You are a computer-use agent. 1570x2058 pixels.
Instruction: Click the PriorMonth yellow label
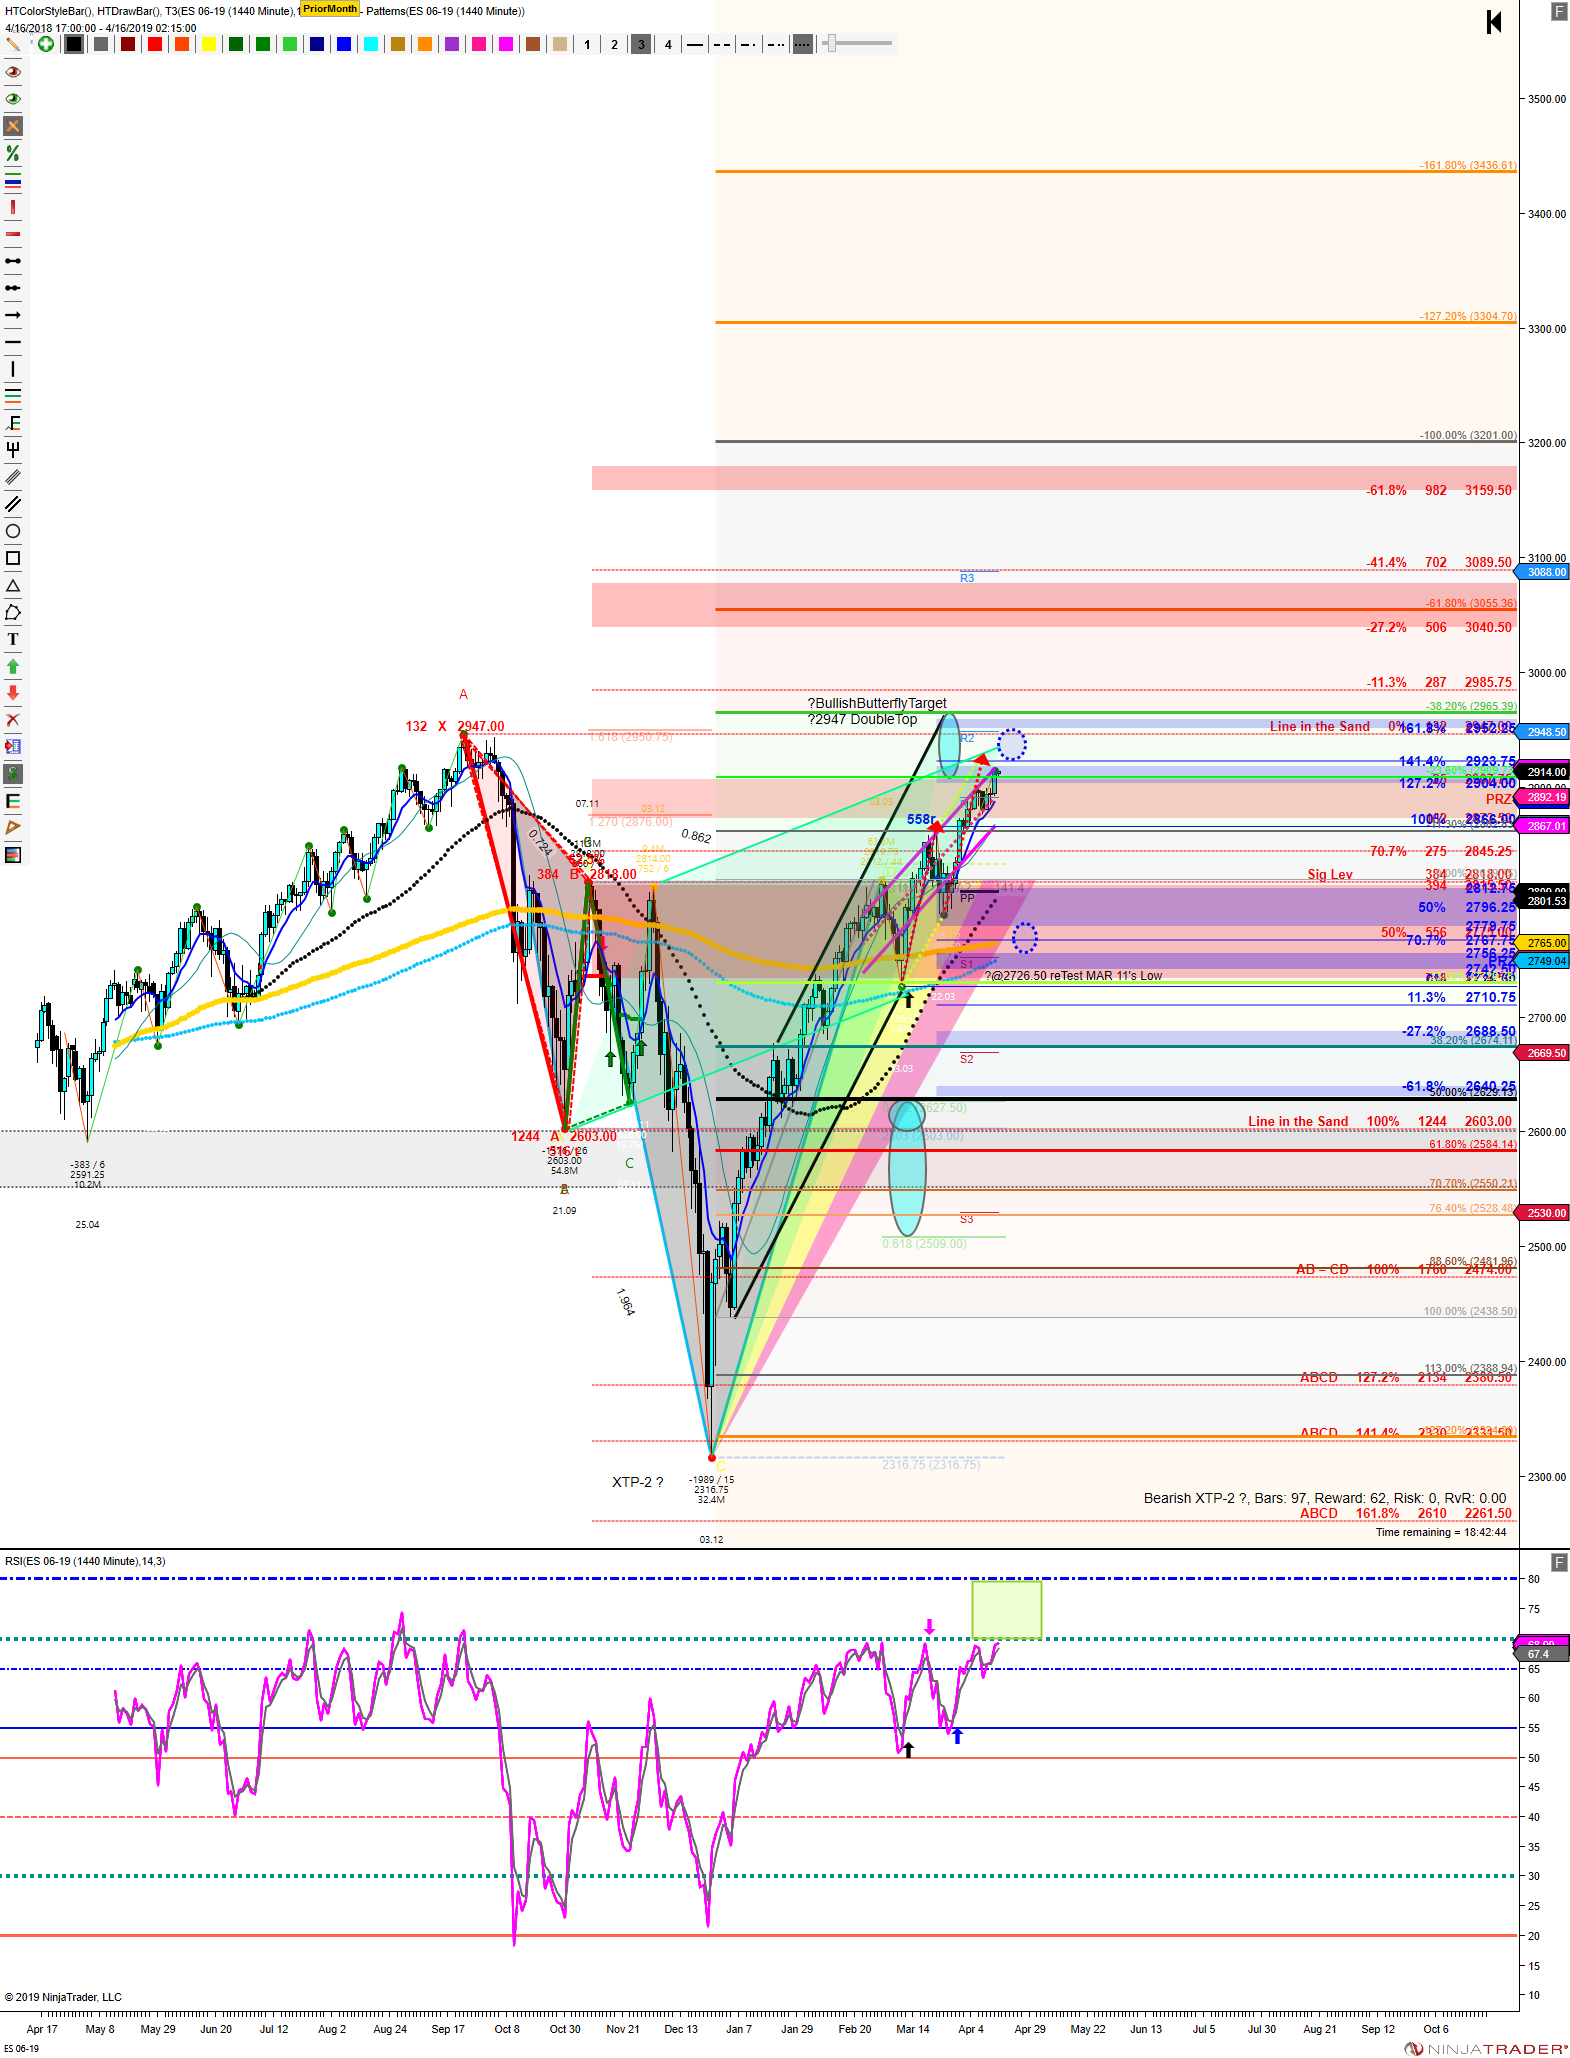point(330,9)
